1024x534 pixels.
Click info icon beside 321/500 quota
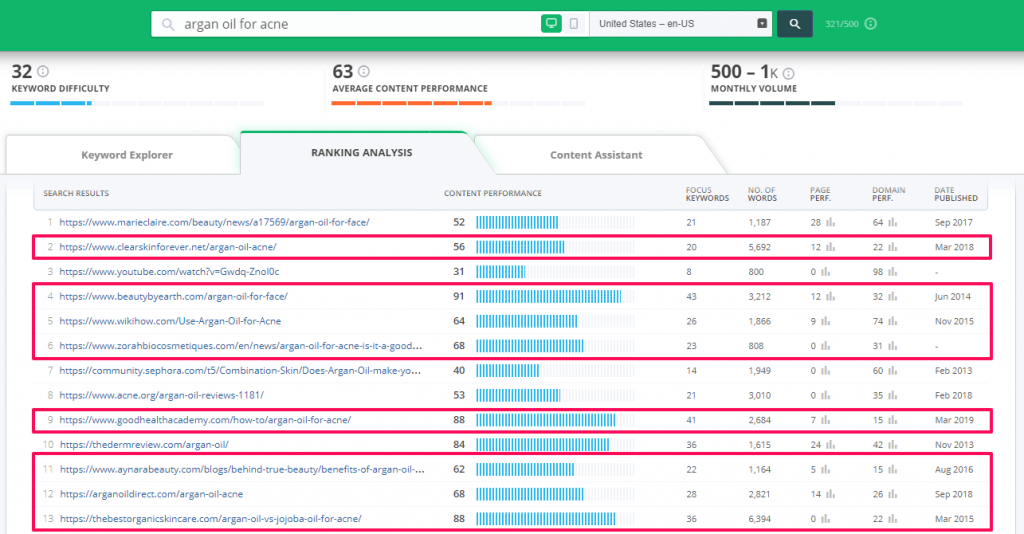[x=871, y=24]
